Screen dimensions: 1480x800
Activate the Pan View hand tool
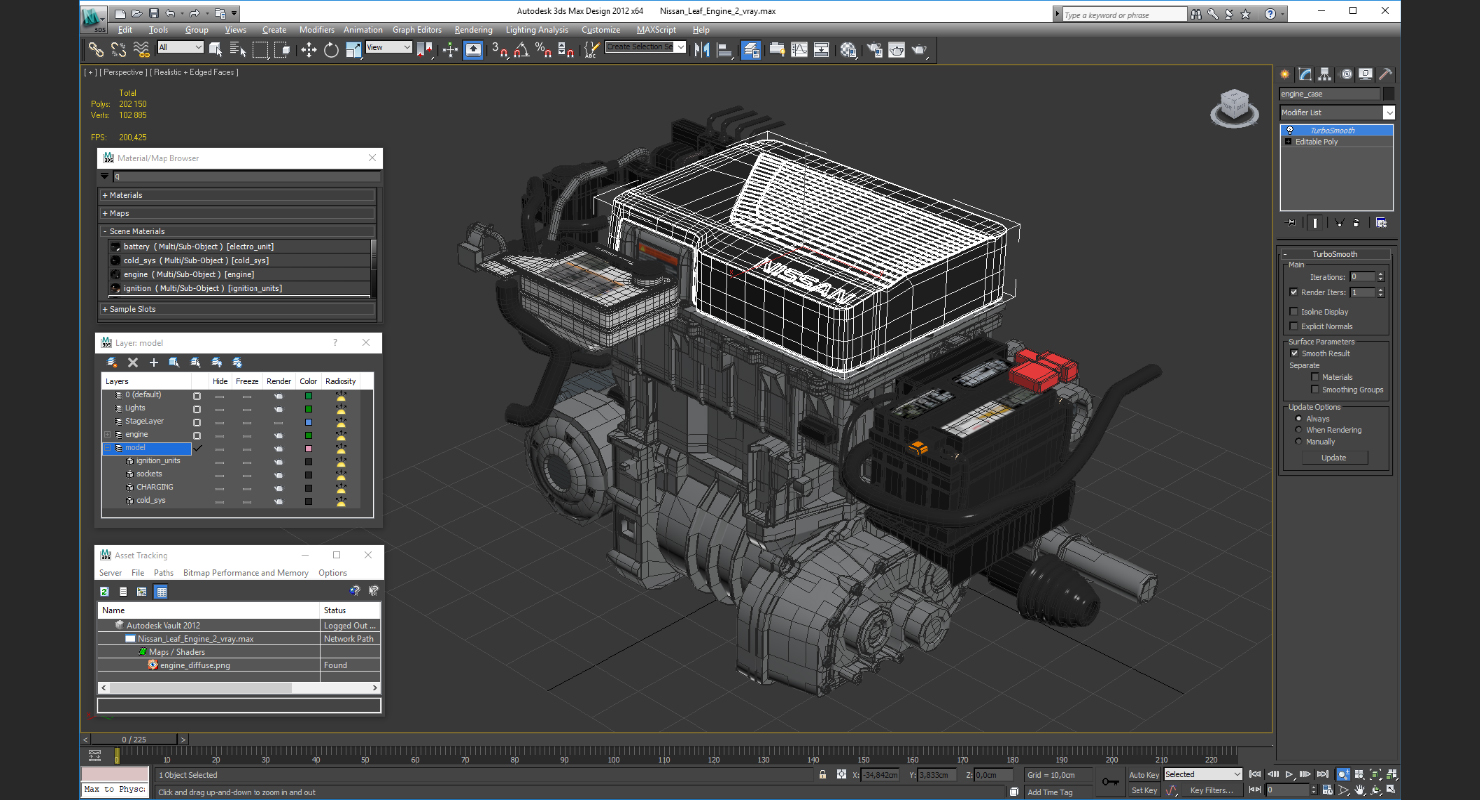click(1359, 790)
